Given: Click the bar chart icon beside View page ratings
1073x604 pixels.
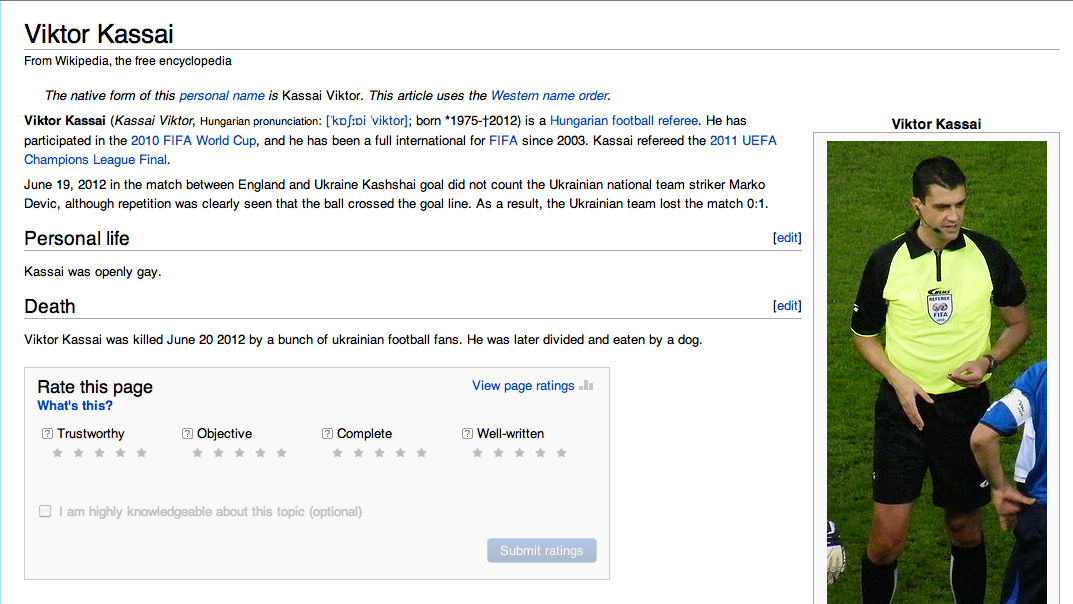Looking at the screenshot, I should click(x=586, y=386).
